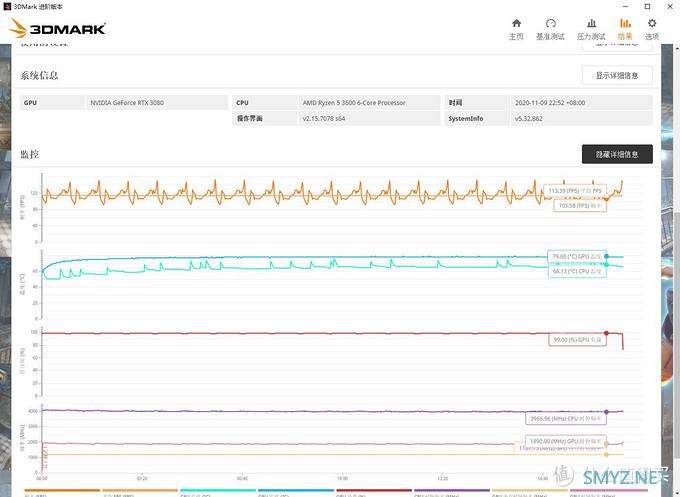
Task: Click the 13:20 time axis label
Action: (x=442, y=478)
